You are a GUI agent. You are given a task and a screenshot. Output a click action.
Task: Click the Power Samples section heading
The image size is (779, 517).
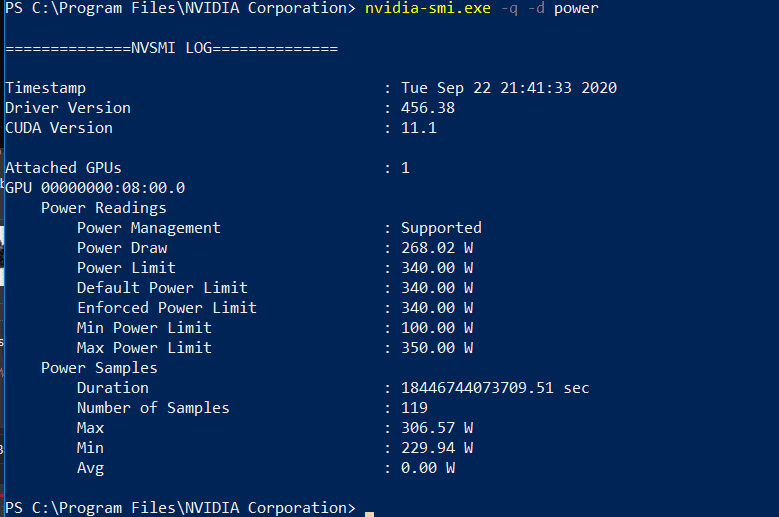pos(99,368)
